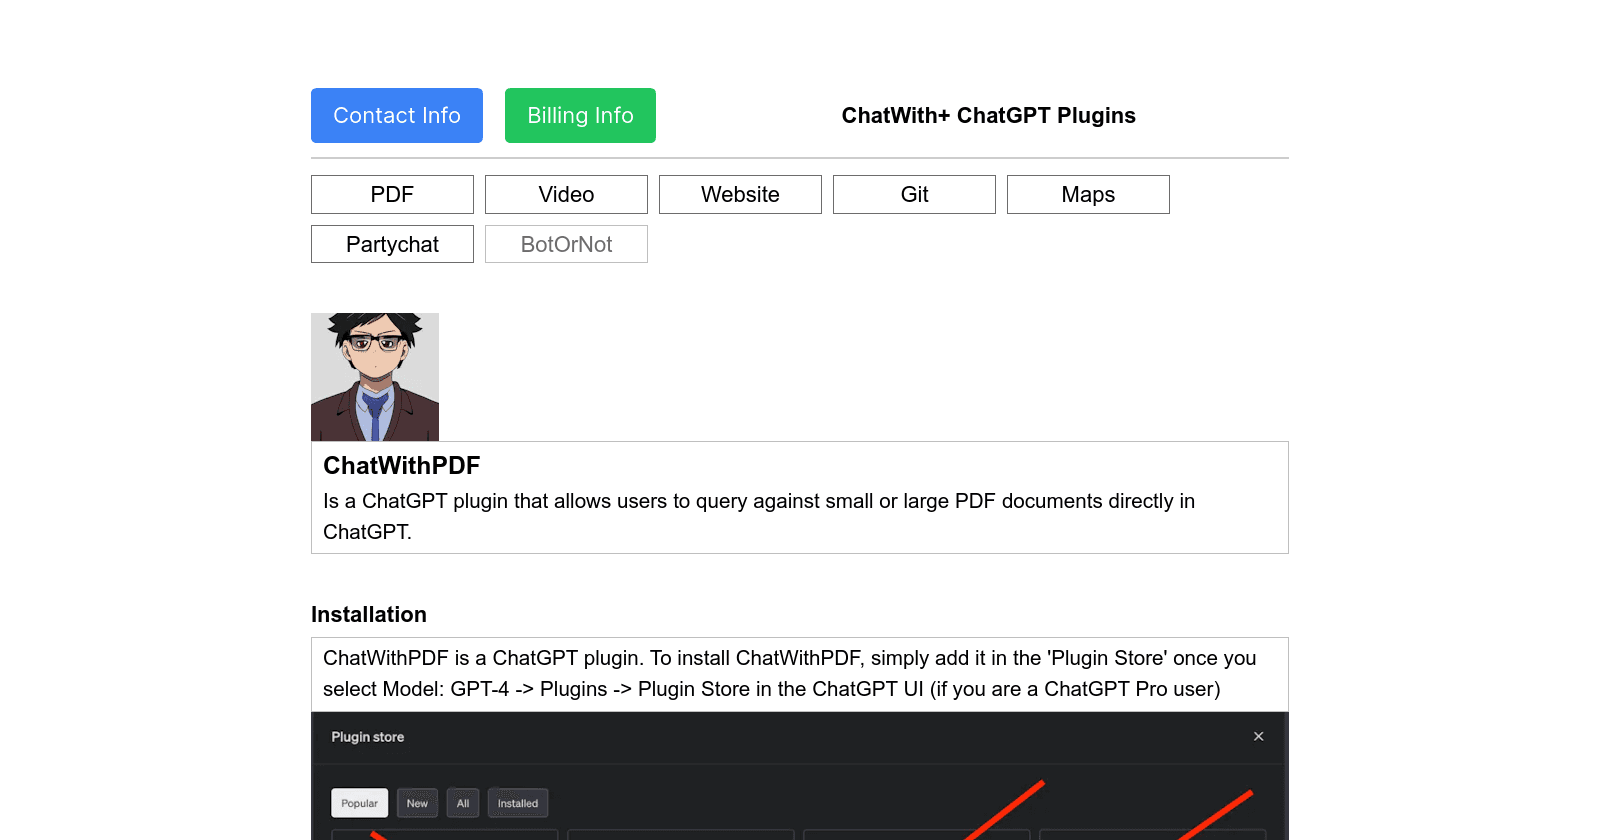Click the text "Is a ChatGPT plugin"
This screenshot has width=1600, height=840.
point(415,501)
